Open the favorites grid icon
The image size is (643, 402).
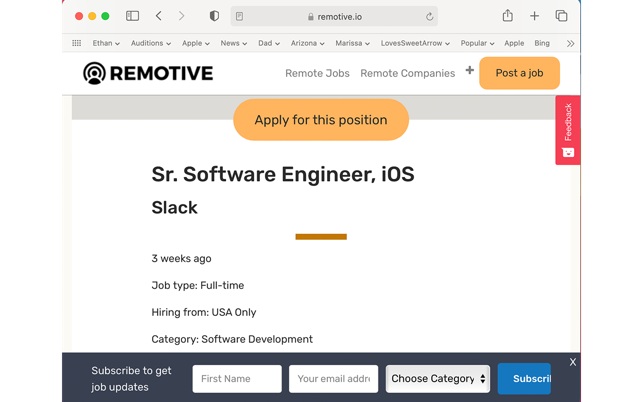(77, 43)
